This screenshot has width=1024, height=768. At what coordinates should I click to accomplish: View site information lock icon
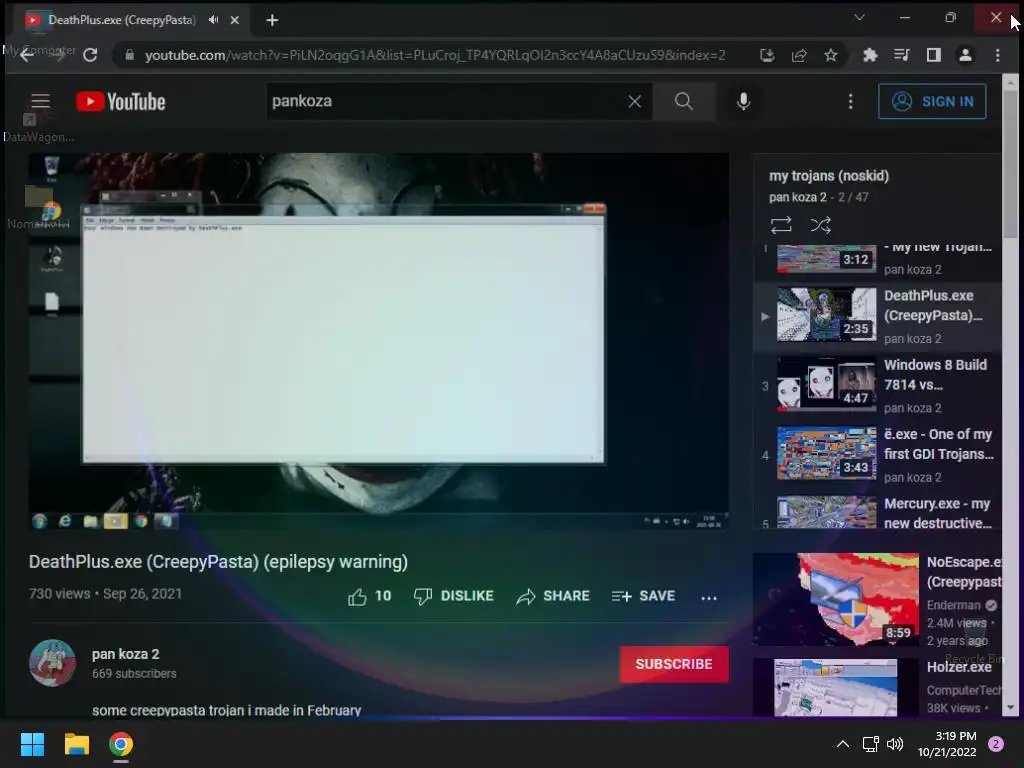pyautogui.click(x=129, y=56)
